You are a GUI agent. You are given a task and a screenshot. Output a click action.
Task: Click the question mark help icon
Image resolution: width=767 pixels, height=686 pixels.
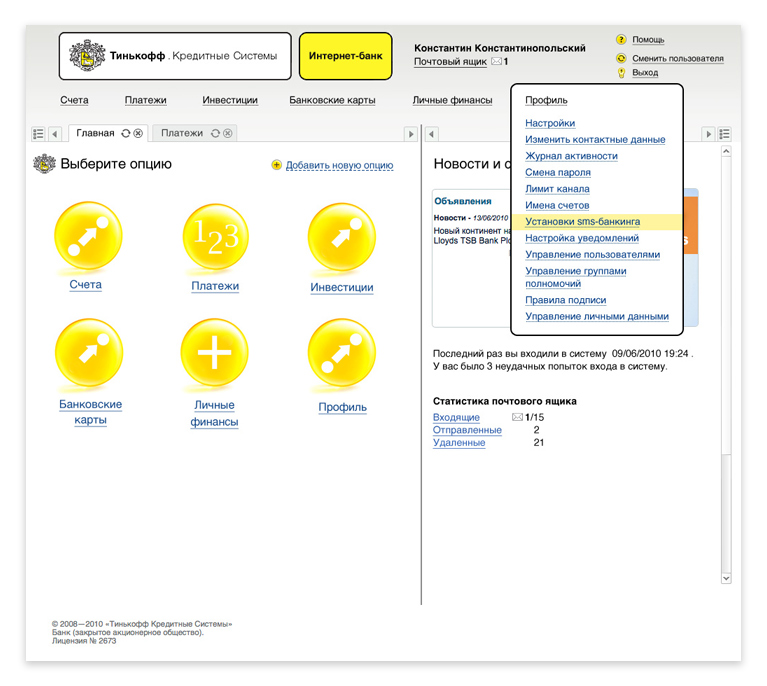tap(621, 40)
